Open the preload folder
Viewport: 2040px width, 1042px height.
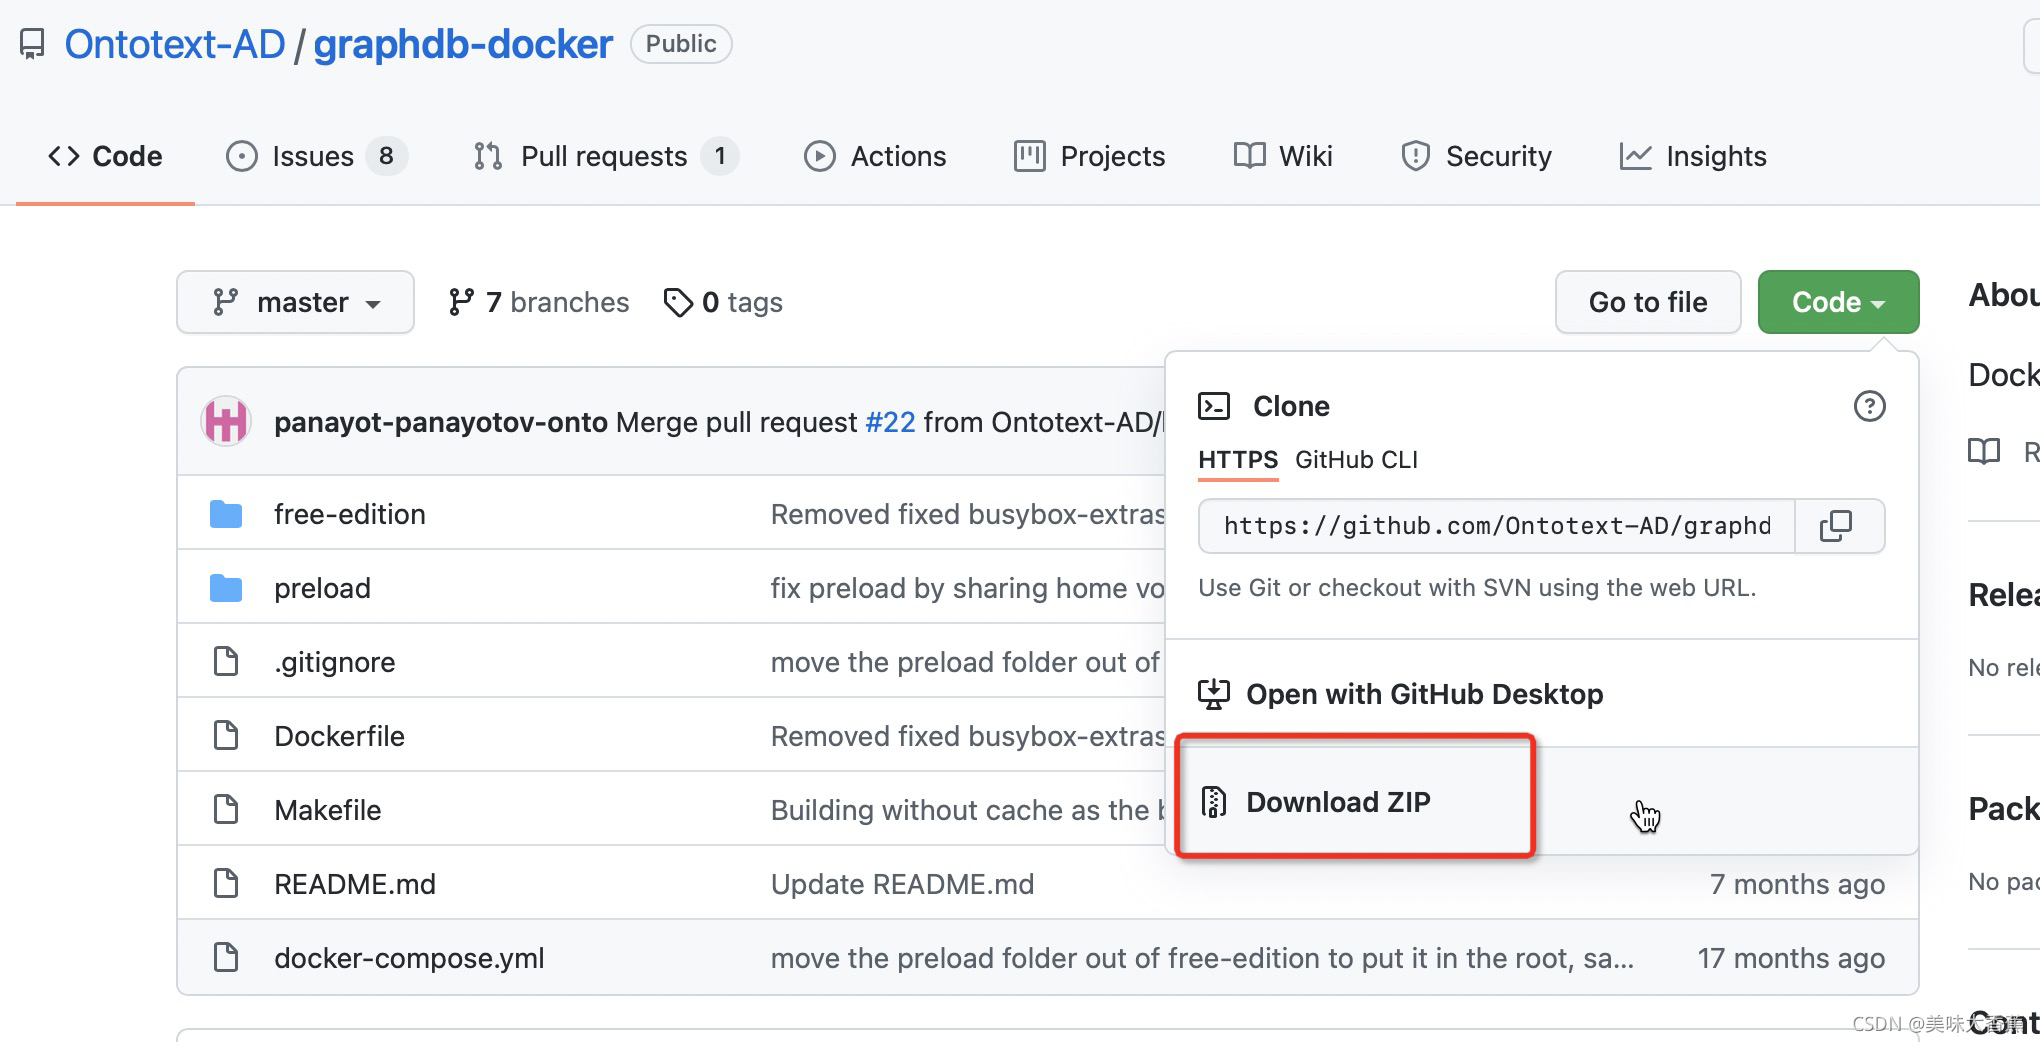pos(322,588)
